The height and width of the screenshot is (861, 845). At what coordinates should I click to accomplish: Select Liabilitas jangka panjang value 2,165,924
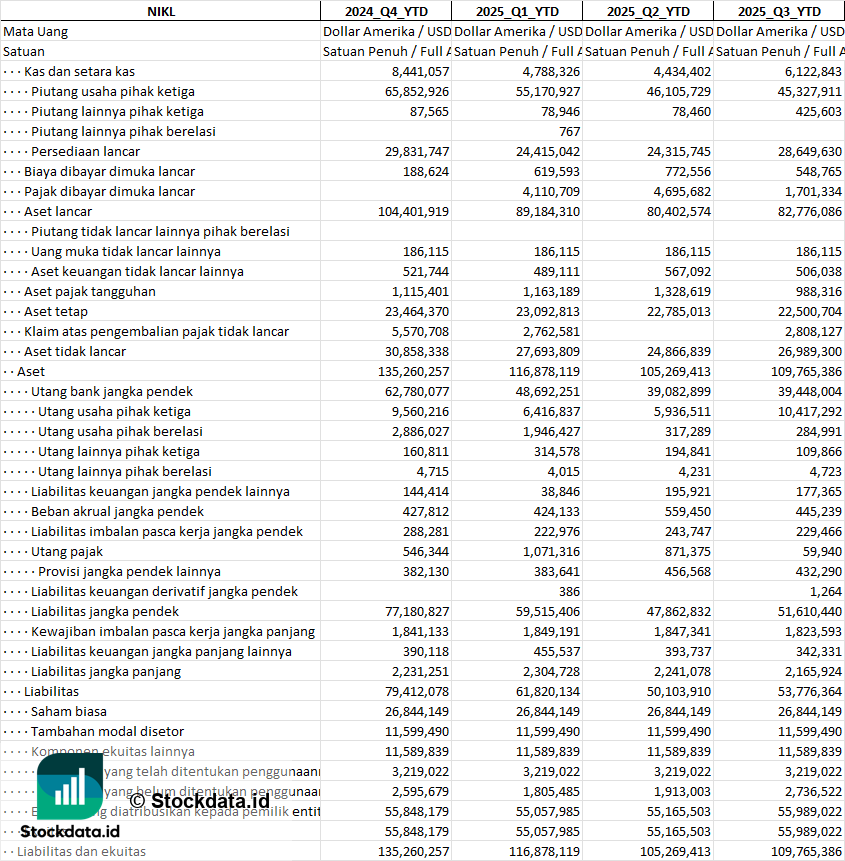[813, 672]
